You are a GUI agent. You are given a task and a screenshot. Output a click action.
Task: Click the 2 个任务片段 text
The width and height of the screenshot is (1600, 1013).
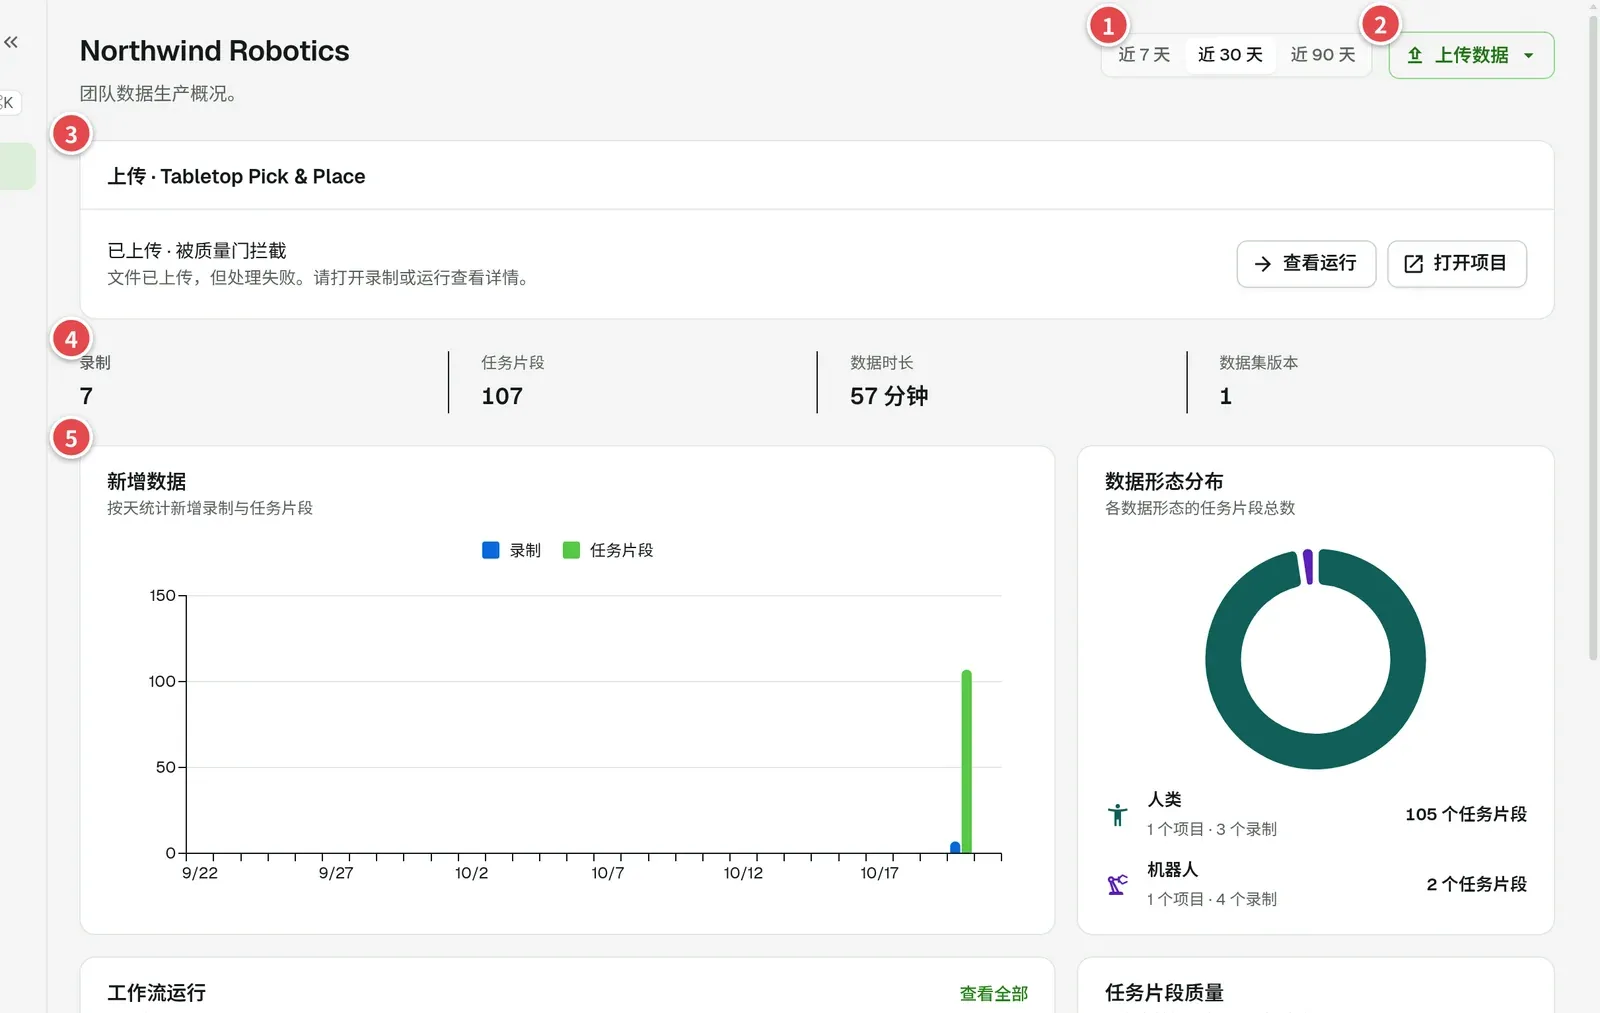(1477, 885)
